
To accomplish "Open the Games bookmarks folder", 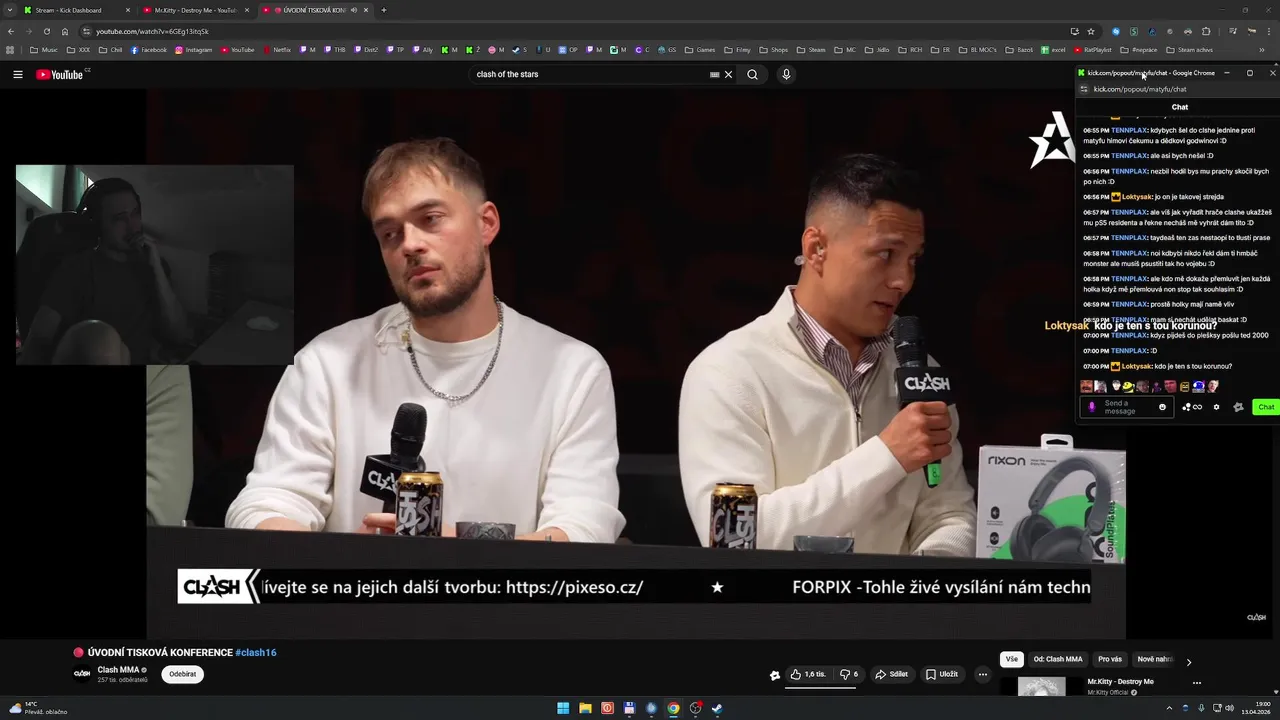I will click(x=700, y=49).
